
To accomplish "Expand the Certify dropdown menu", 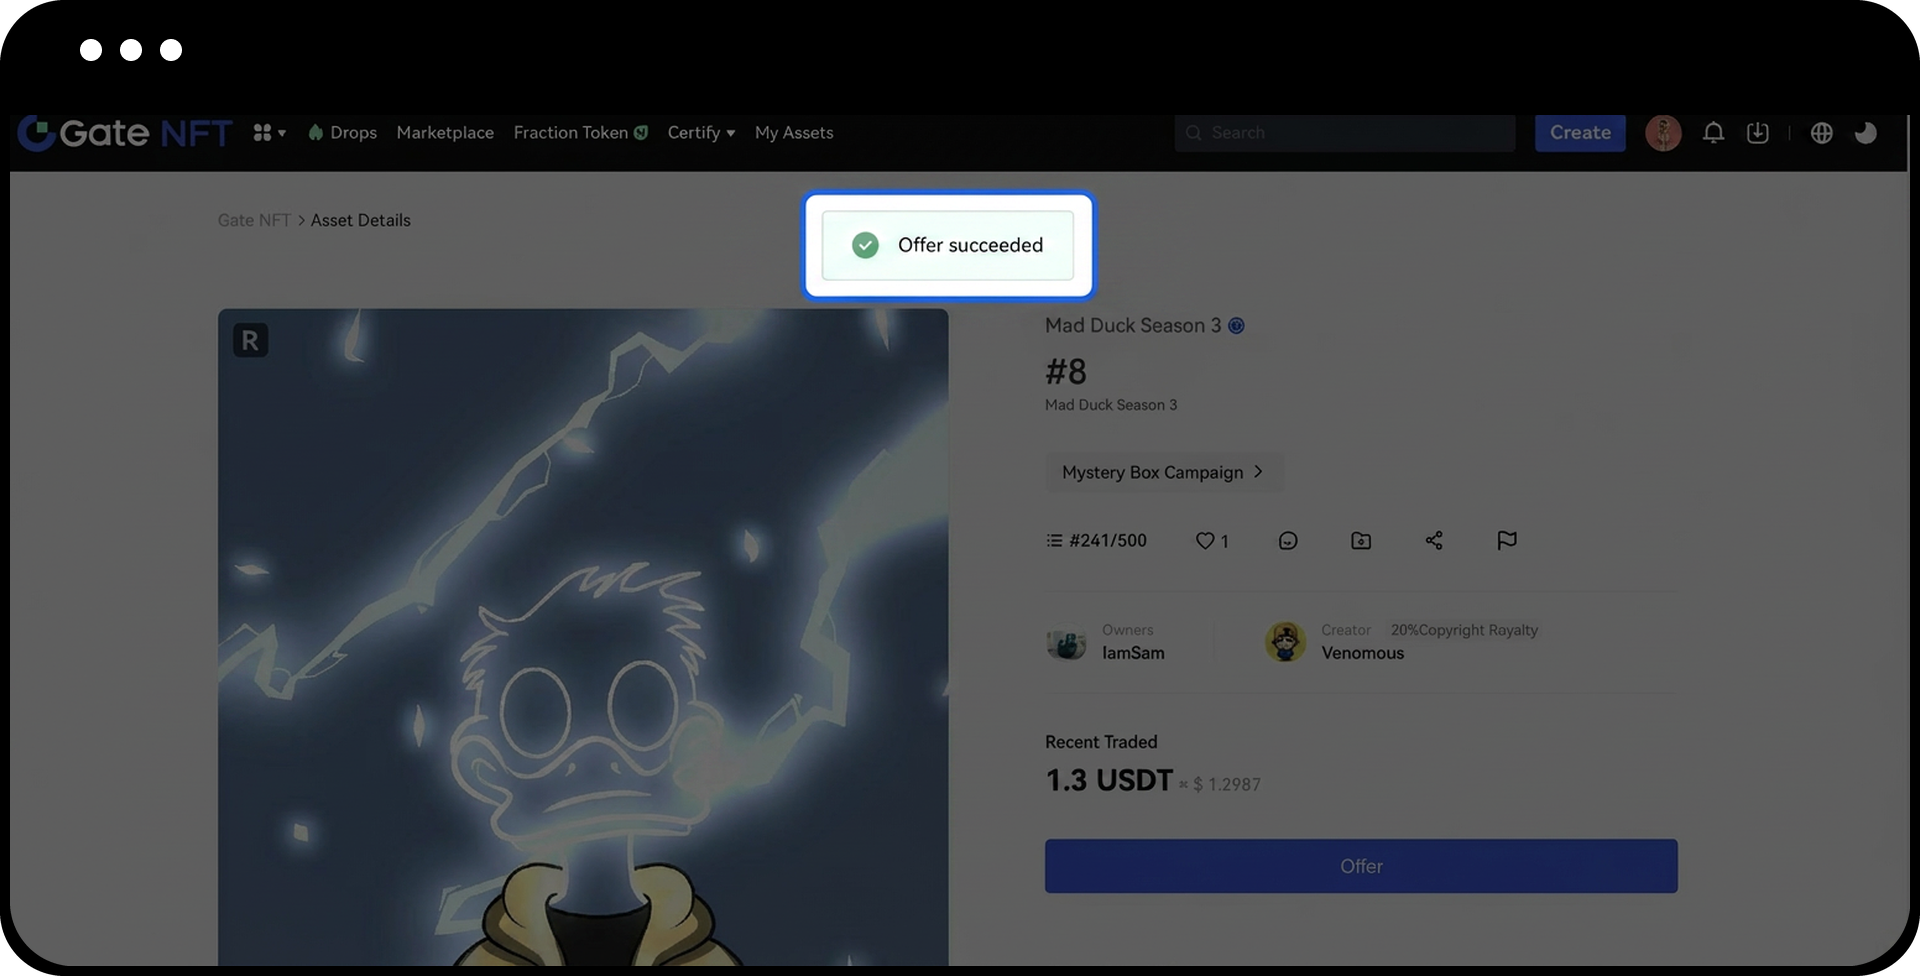I will (x=701, y=133).
